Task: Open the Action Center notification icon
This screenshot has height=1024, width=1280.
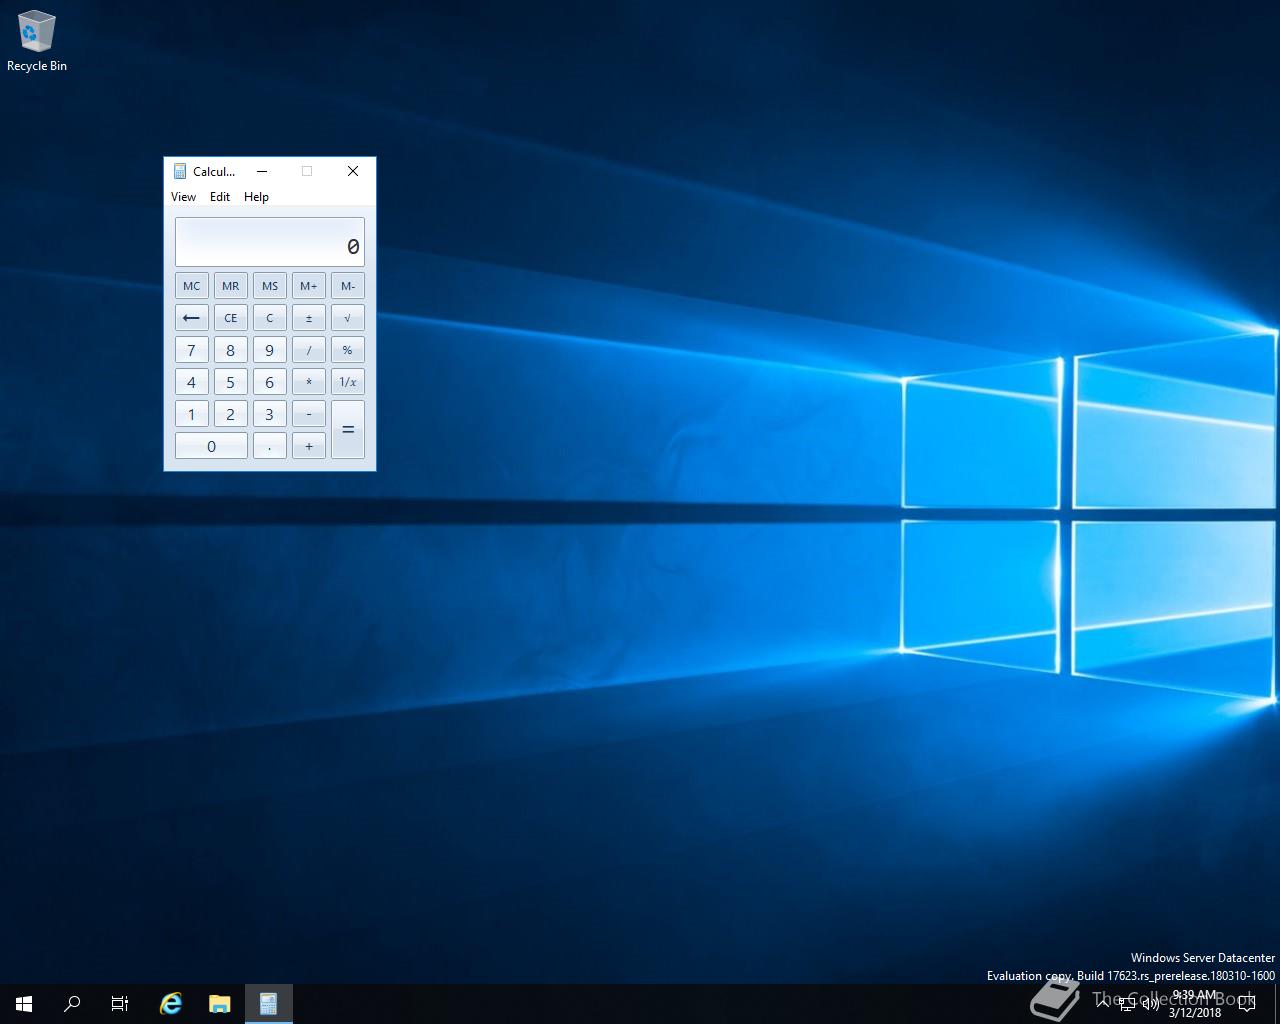Action: click(1246, 1004)
